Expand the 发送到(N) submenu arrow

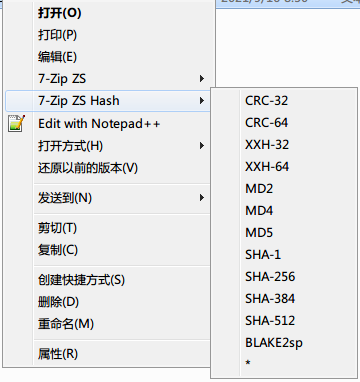click(202, 198)
